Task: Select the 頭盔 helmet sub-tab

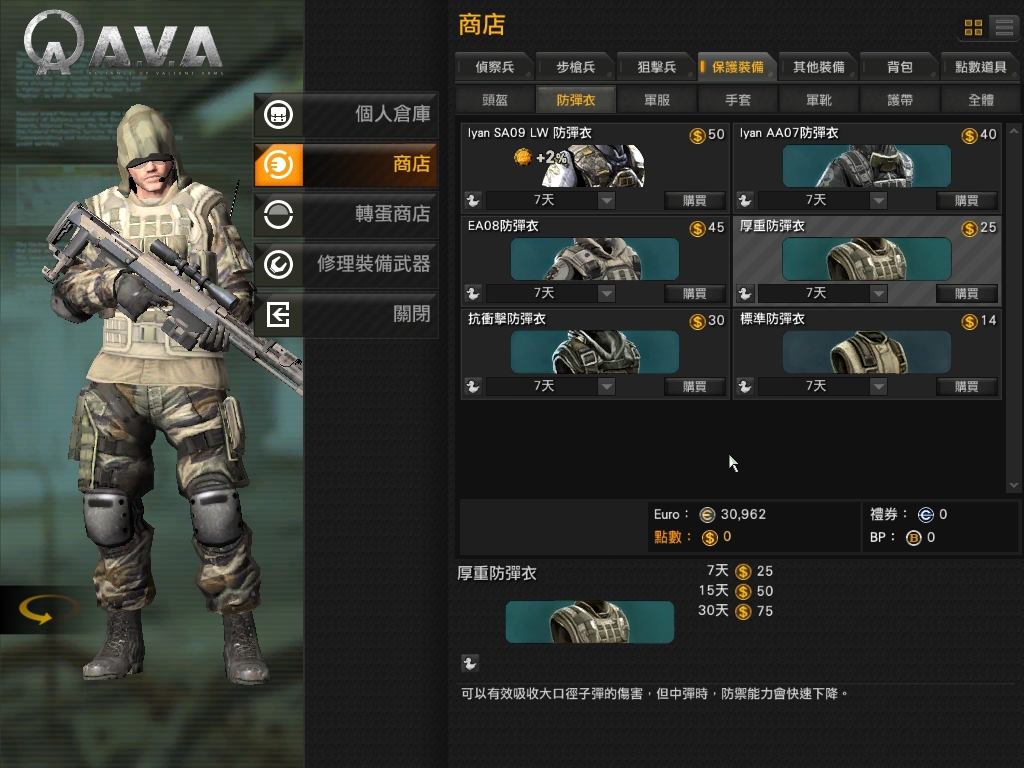Action: 494,100
